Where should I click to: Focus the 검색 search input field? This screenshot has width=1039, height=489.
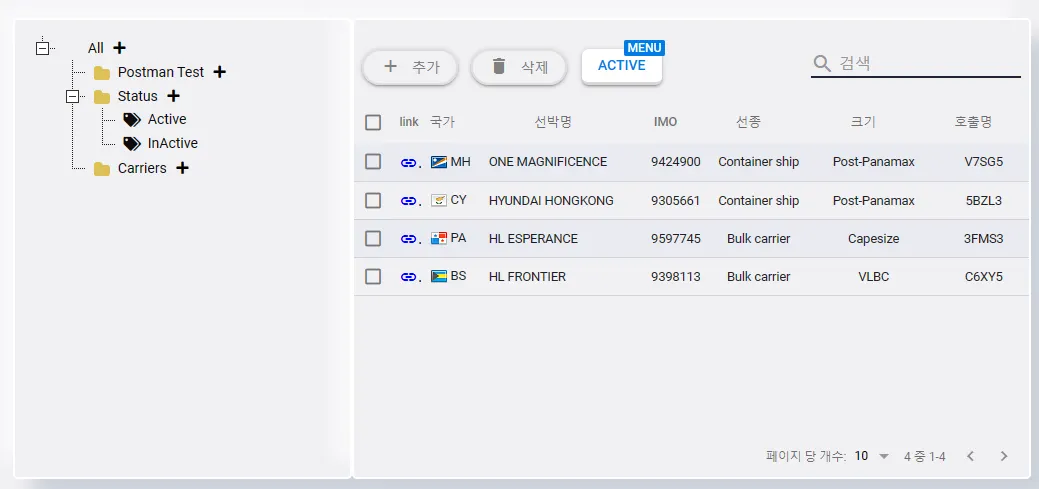[929, 64]
